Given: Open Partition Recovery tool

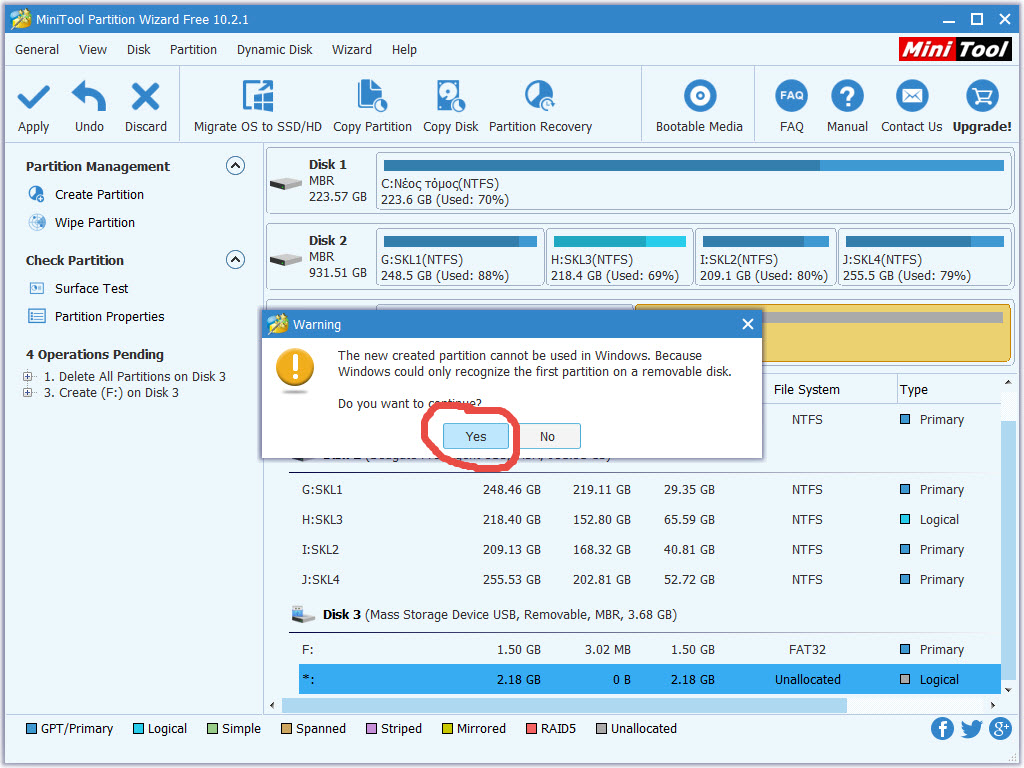Looking at the screenshot, I should point(540,98).
